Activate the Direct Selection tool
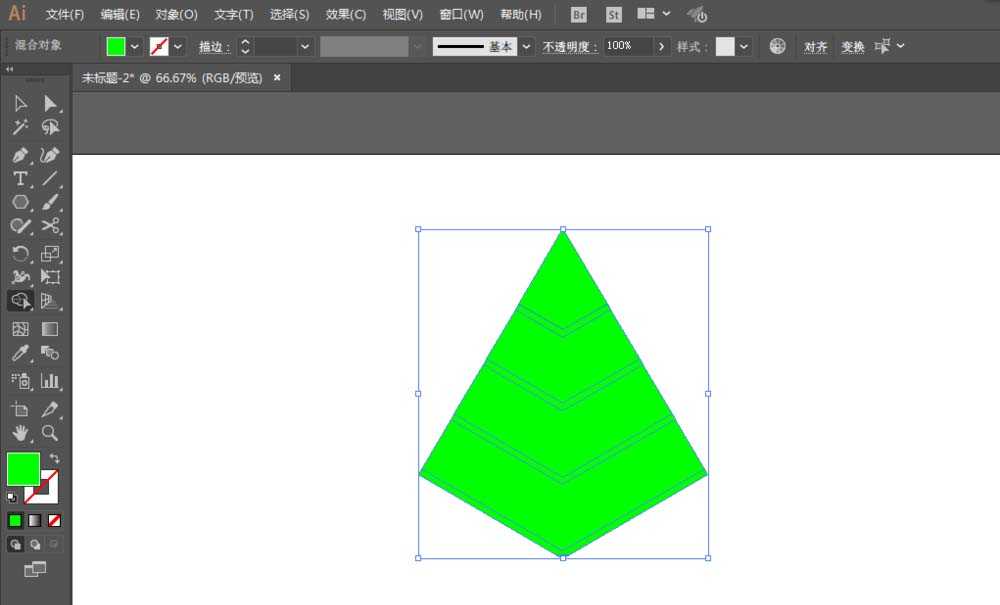The width and height of the screenshot is (1000, 605). pos(50,103)
